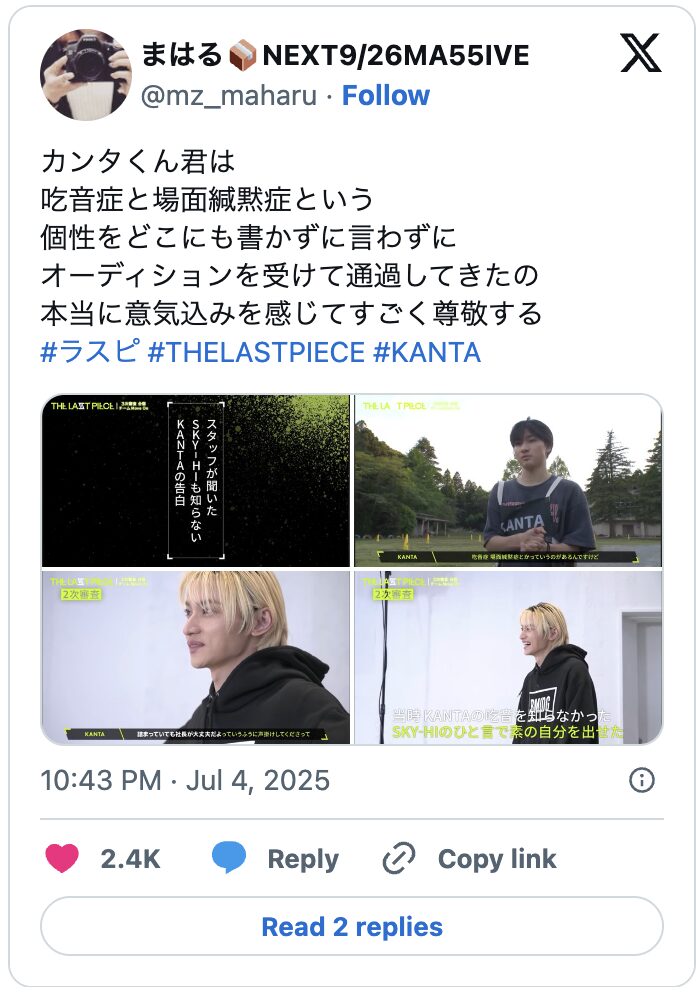Open the tweet info circle icon
The width and height of the screenshot is (696, 1006).
point(642,780)
